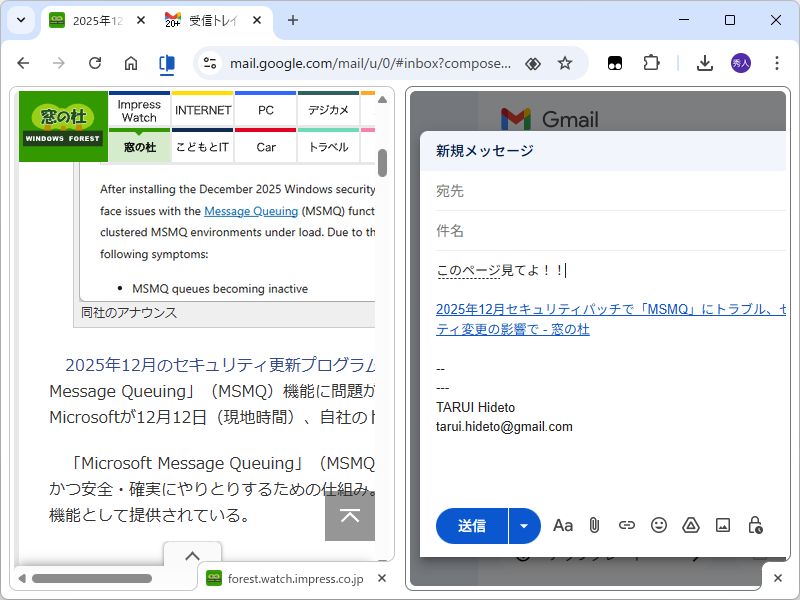Insert files from Google Drive
Viewport: 800px width, 600px height.
click(x=691, y=525)
